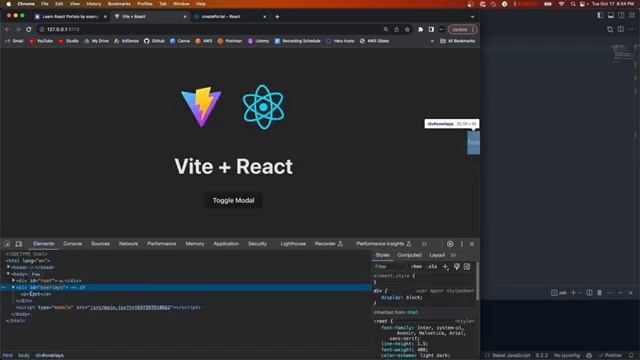Open the Application DevTools tab
The height and width of the screenshot is (360, 640).
[226, 244]
